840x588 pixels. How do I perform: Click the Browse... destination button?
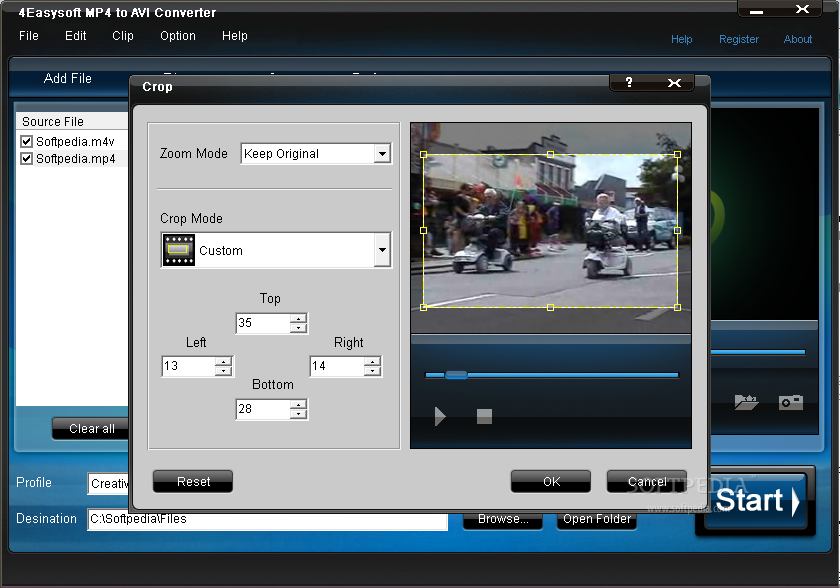pyautogui.click(x=502, y=519)
